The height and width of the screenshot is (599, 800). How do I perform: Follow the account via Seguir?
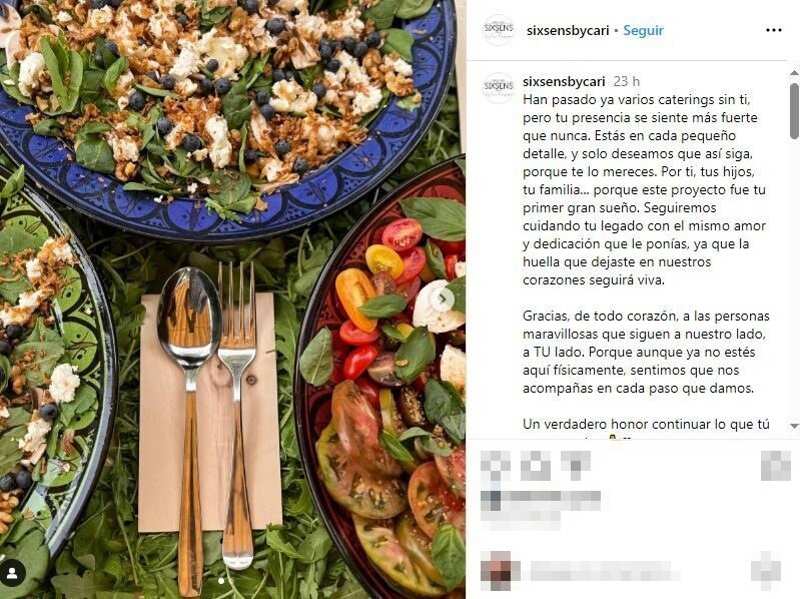643,31
